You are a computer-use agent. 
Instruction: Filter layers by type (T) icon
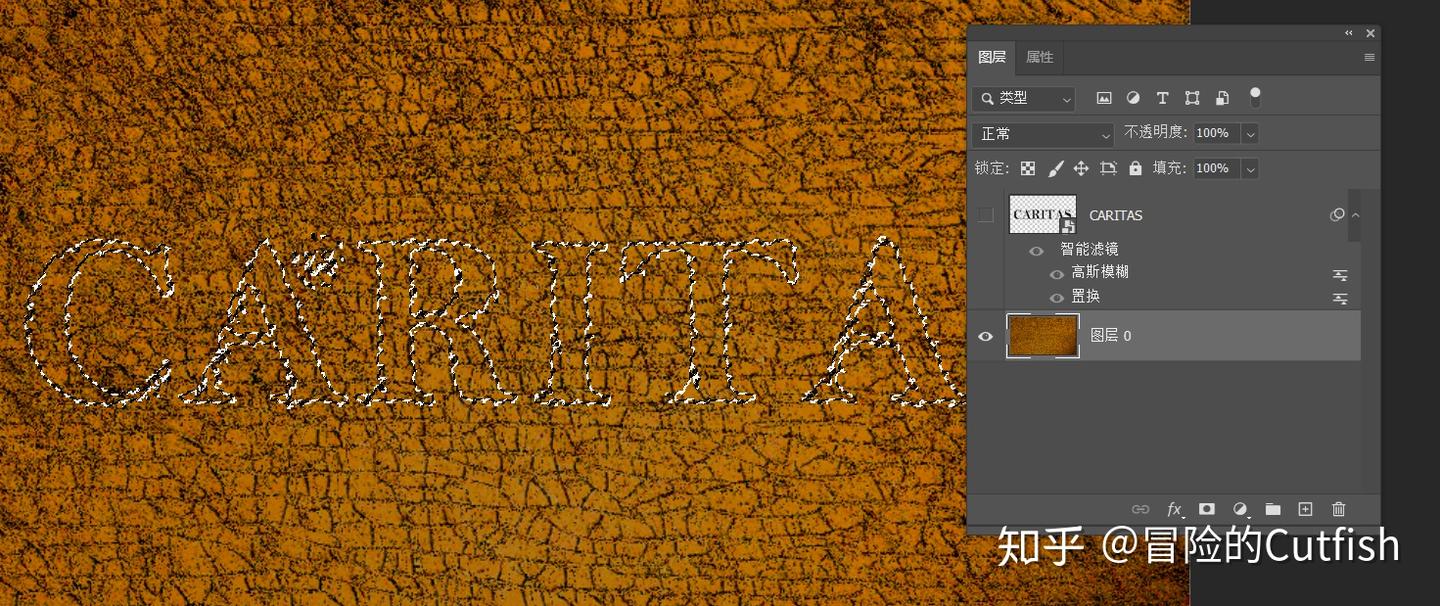(1162, 98)
